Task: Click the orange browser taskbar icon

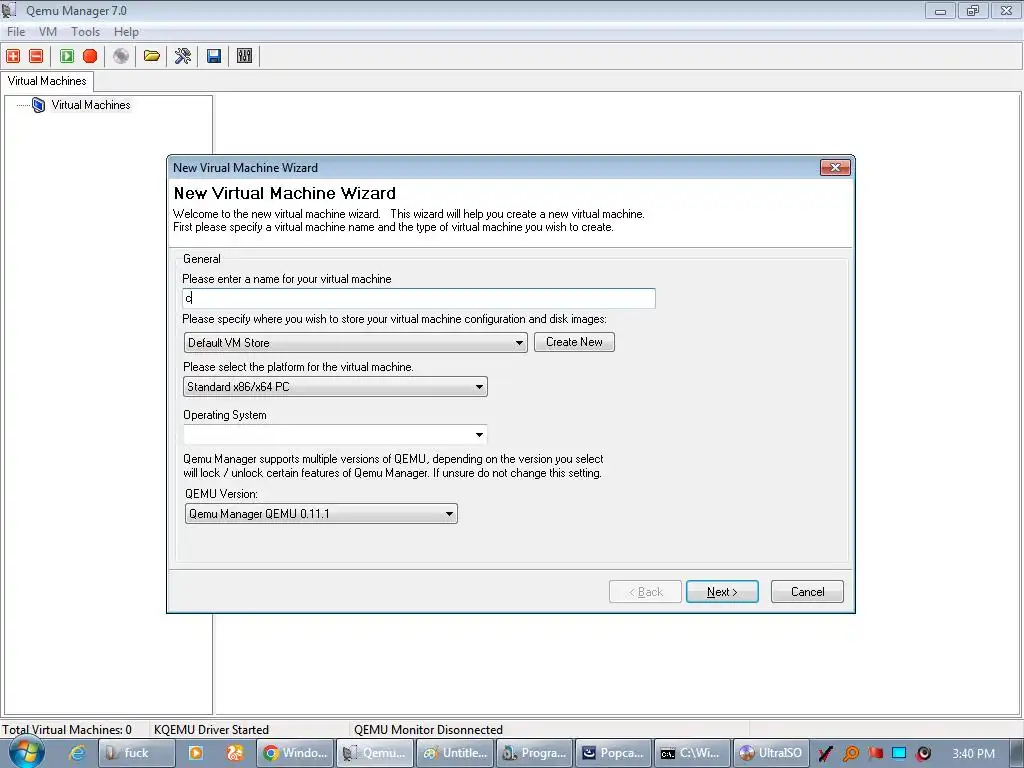Action: 234,753
